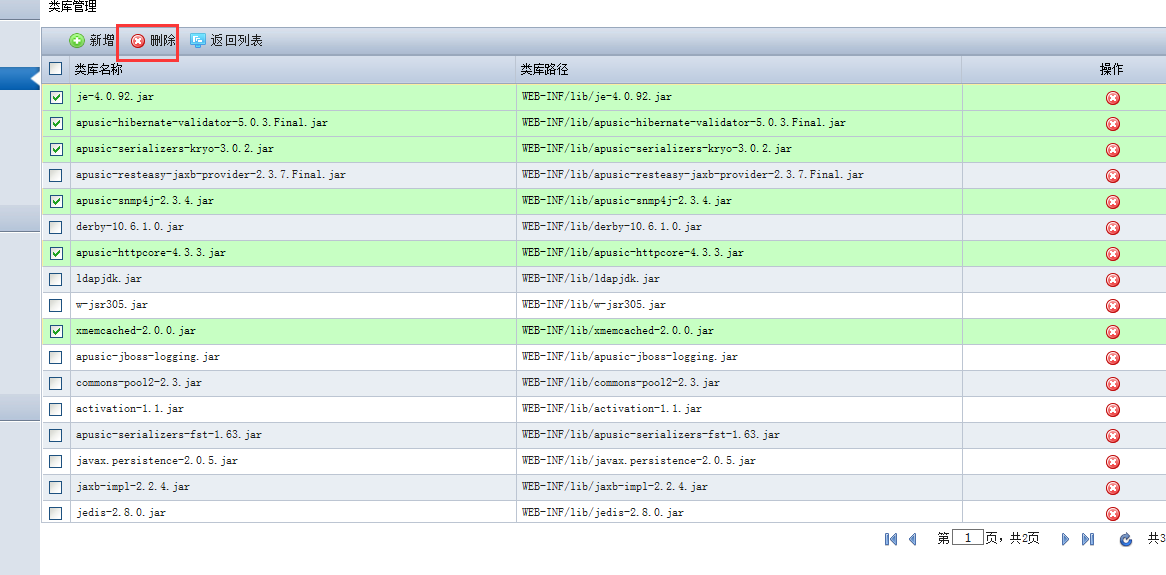Check javax.persistence-2.0.5.jar checkbox
Screen dimensions: 1166x575
56,461
